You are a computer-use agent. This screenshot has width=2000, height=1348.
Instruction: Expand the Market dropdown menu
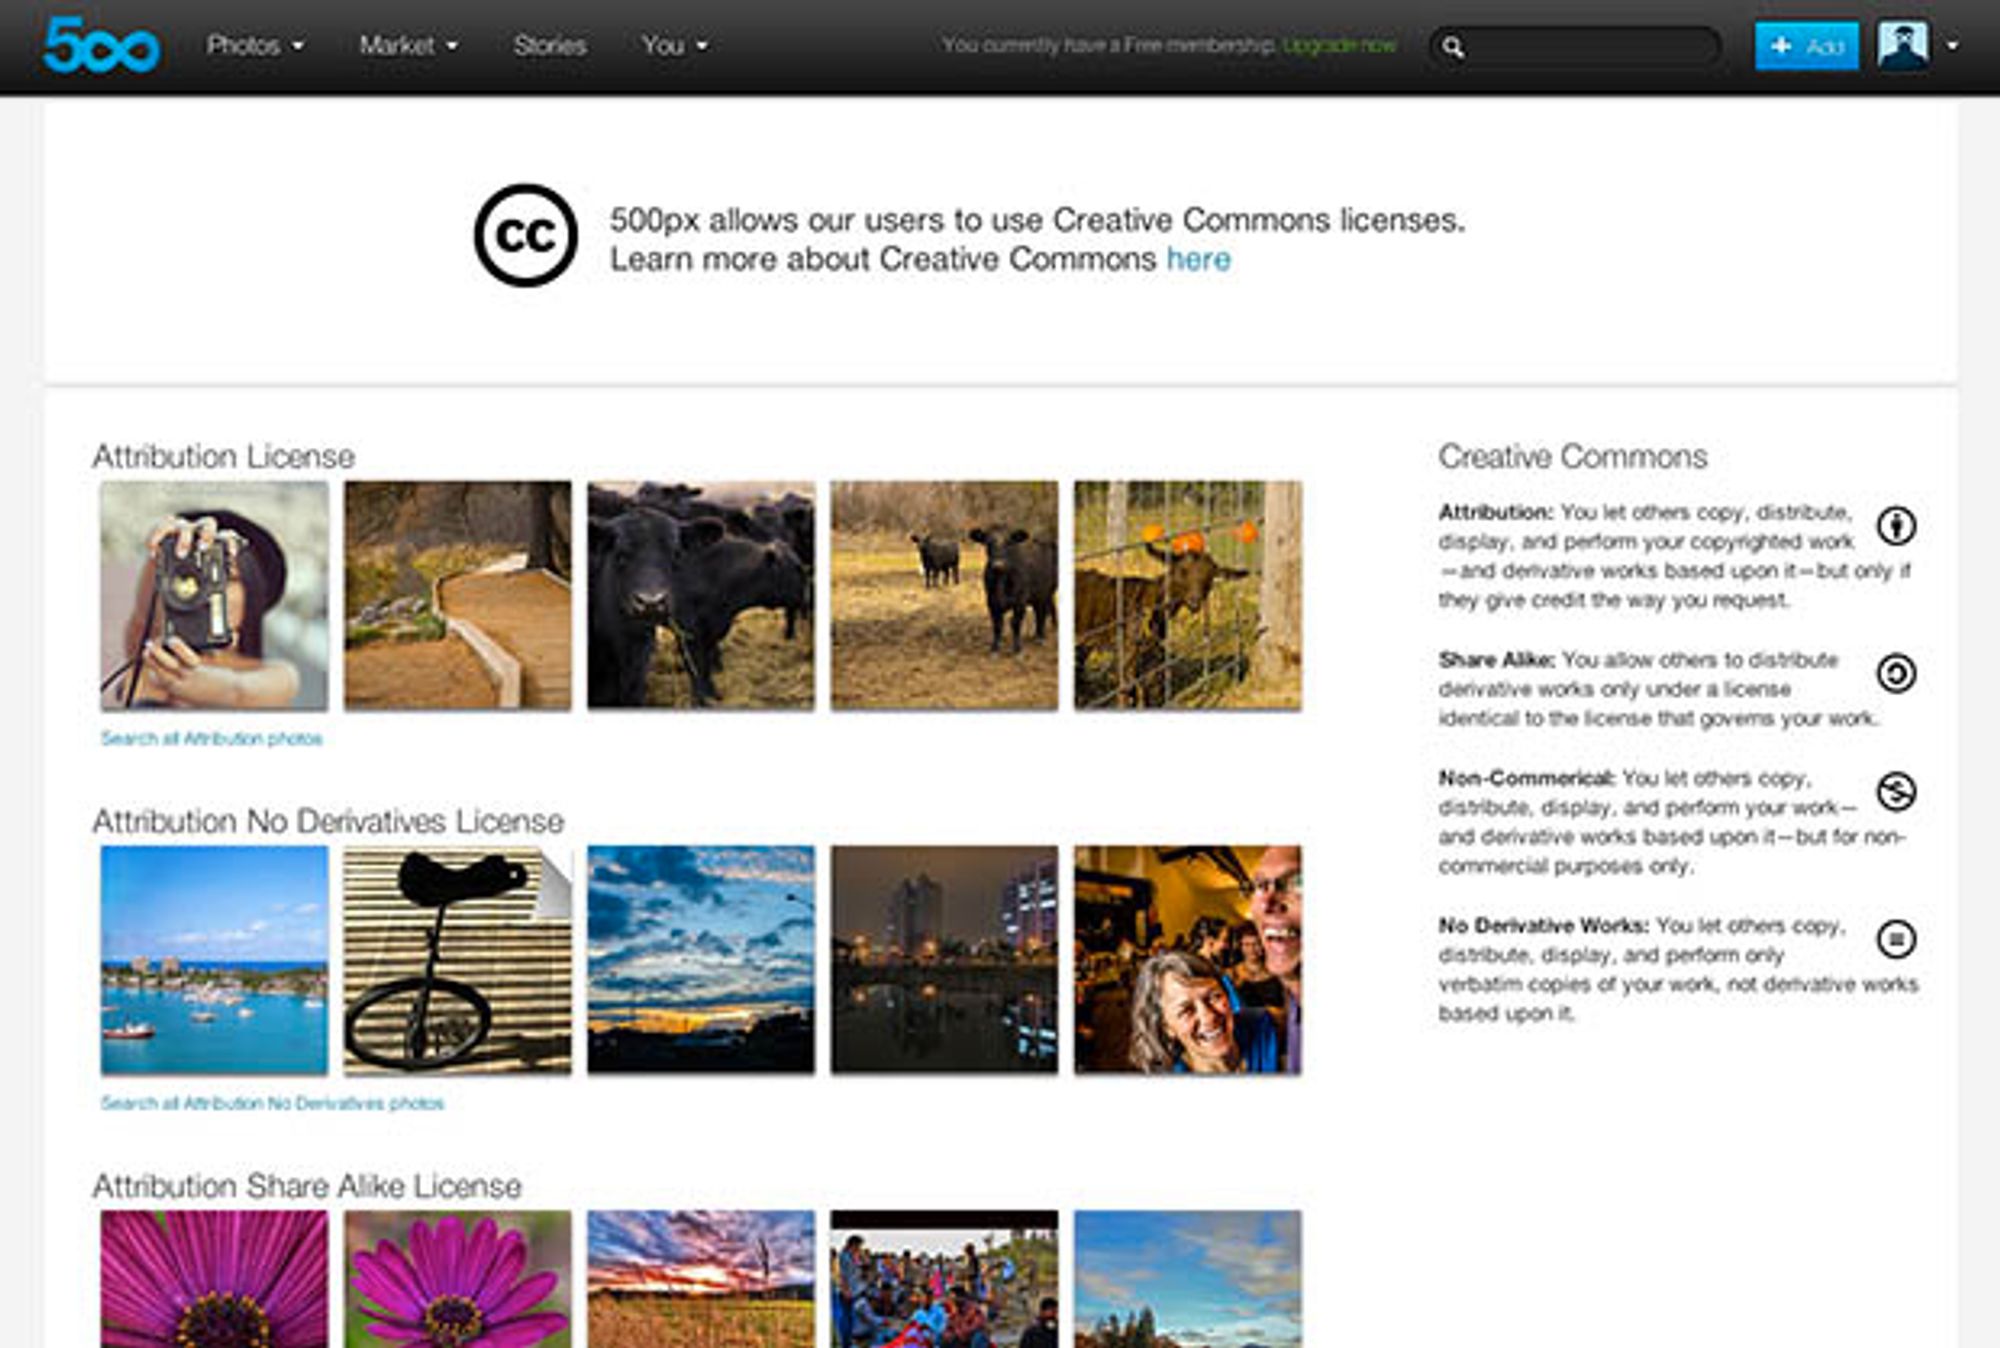pos(408,46)
